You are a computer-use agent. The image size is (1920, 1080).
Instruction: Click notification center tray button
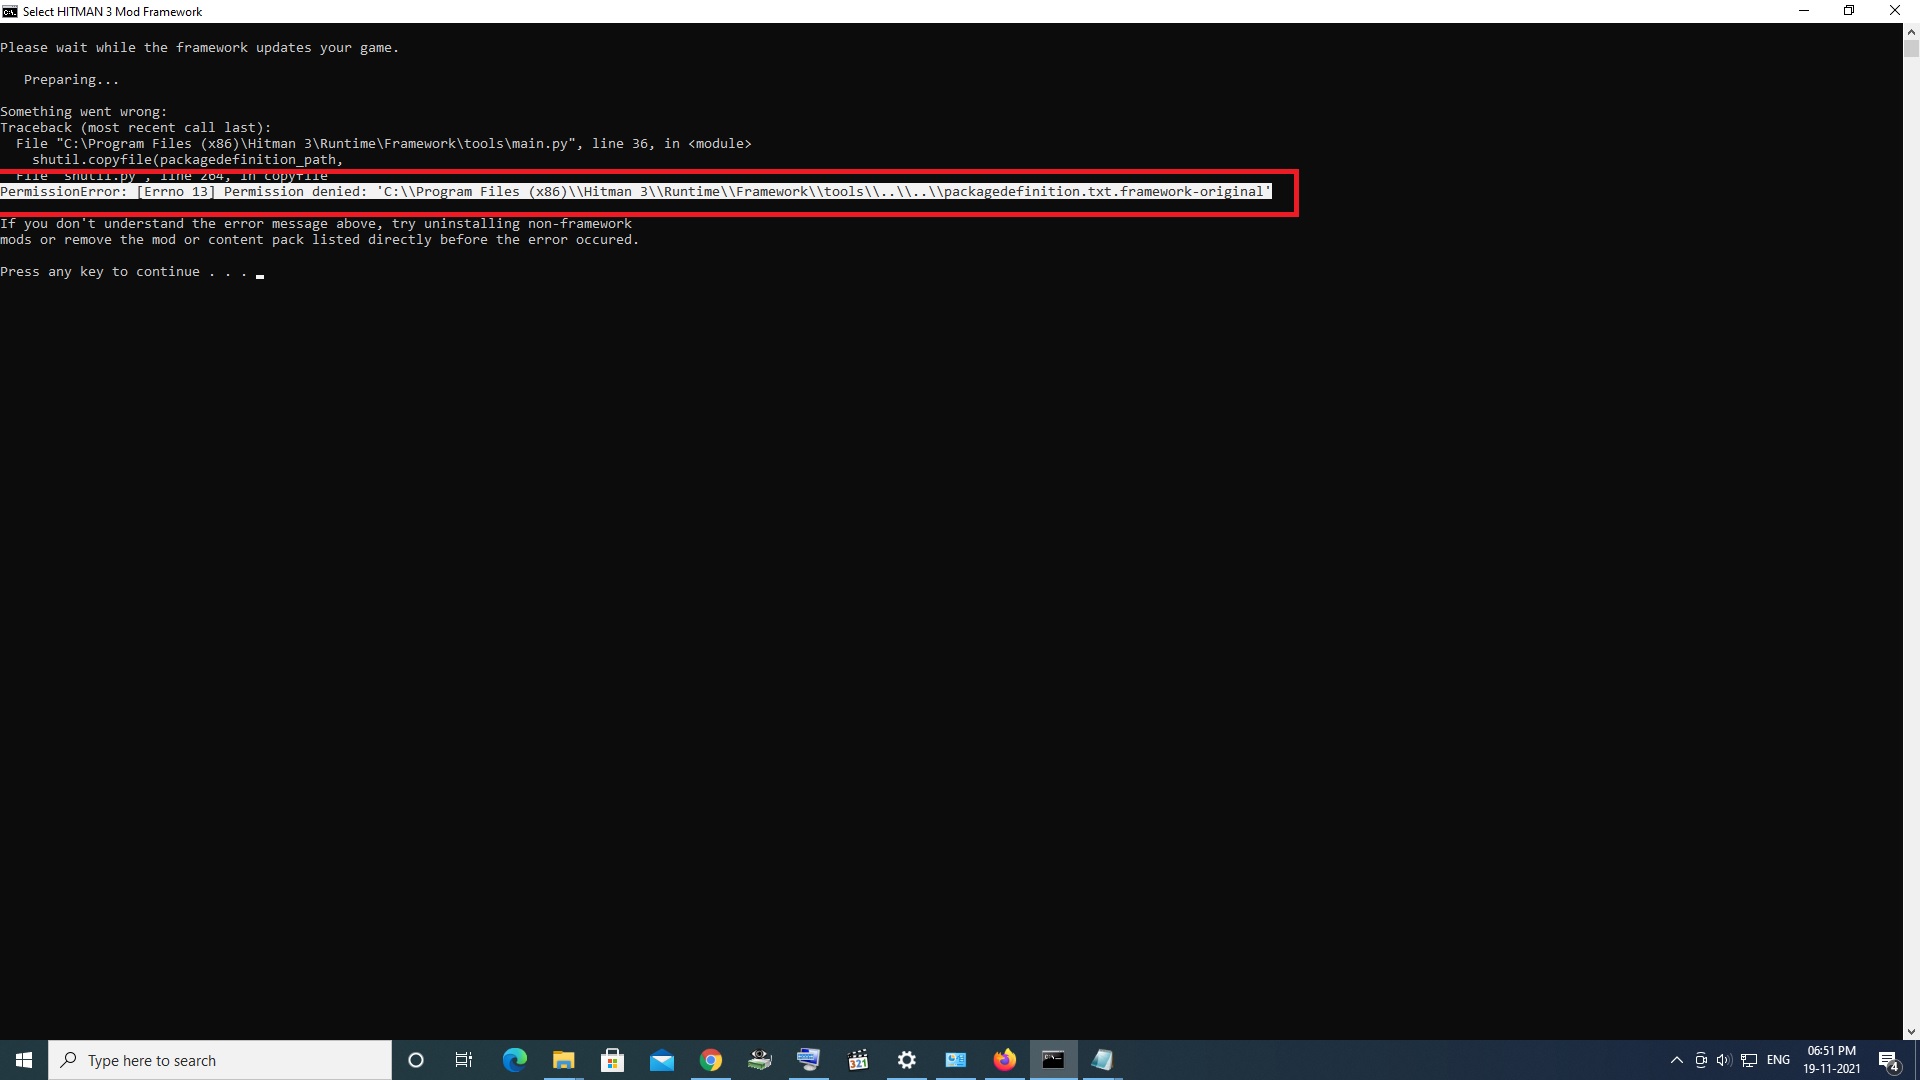1894,1059
